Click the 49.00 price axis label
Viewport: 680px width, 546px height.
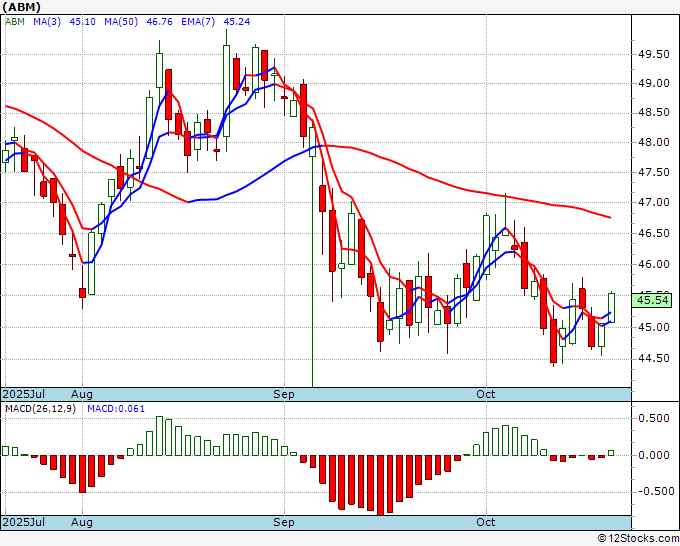[x=654, y=83]
